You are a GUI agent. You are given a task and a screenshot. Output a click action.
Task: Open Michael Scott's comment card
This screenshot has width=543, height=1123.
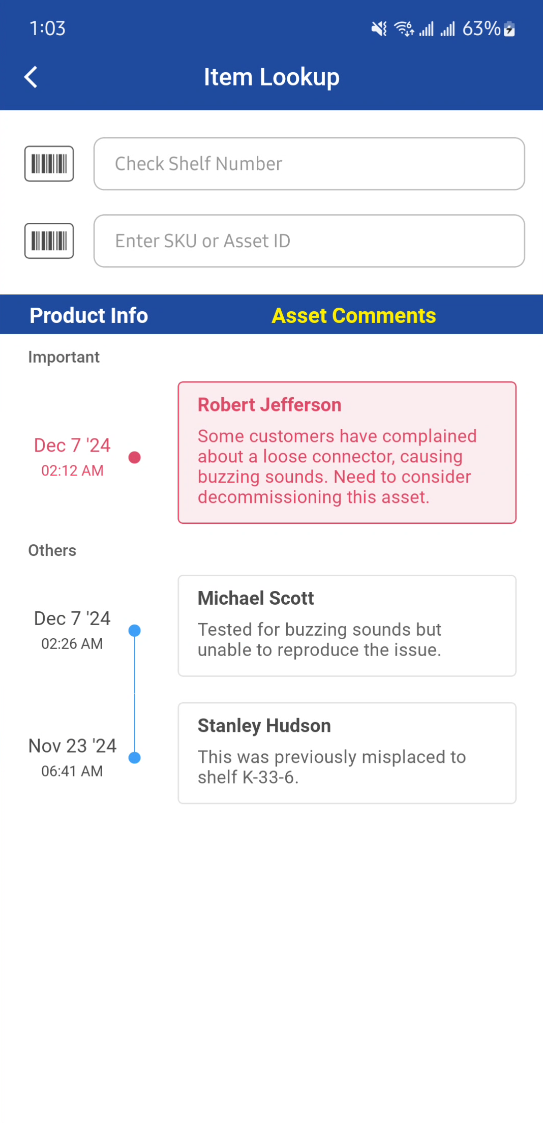pos(347,625)
